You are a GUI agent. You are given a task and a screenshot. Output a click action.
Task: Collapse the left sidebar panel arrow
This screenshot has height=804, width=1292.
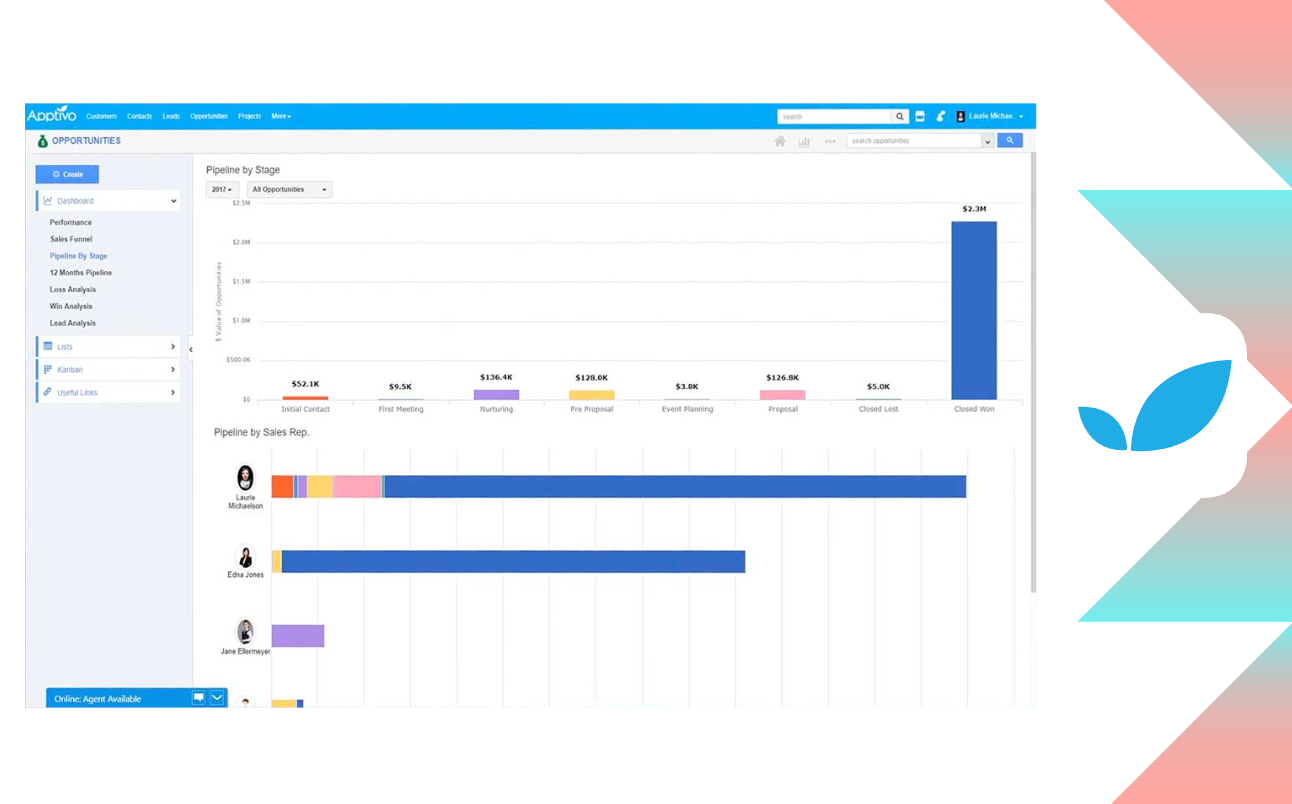click(x=190, y=349)
